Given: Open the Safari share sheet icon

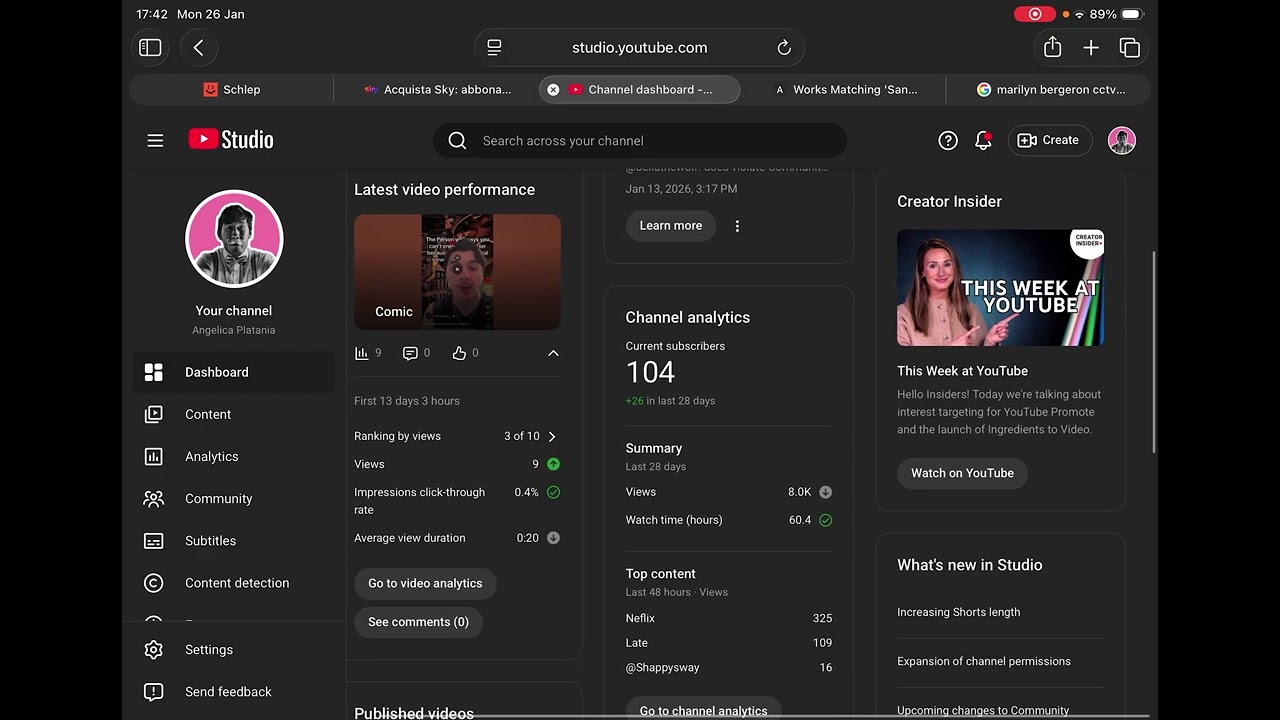Looking at the screenshot, I should (1052, 47).
